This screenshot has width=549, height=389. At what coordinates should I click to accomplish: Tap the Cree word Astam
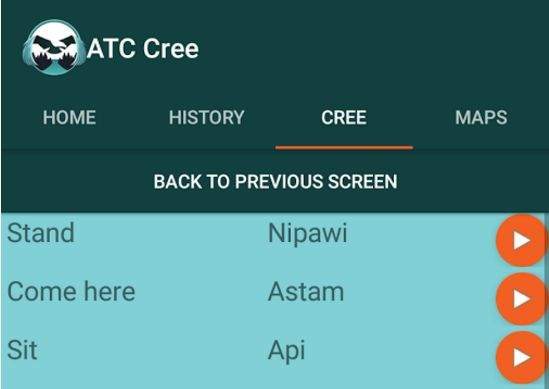point(306,291)
